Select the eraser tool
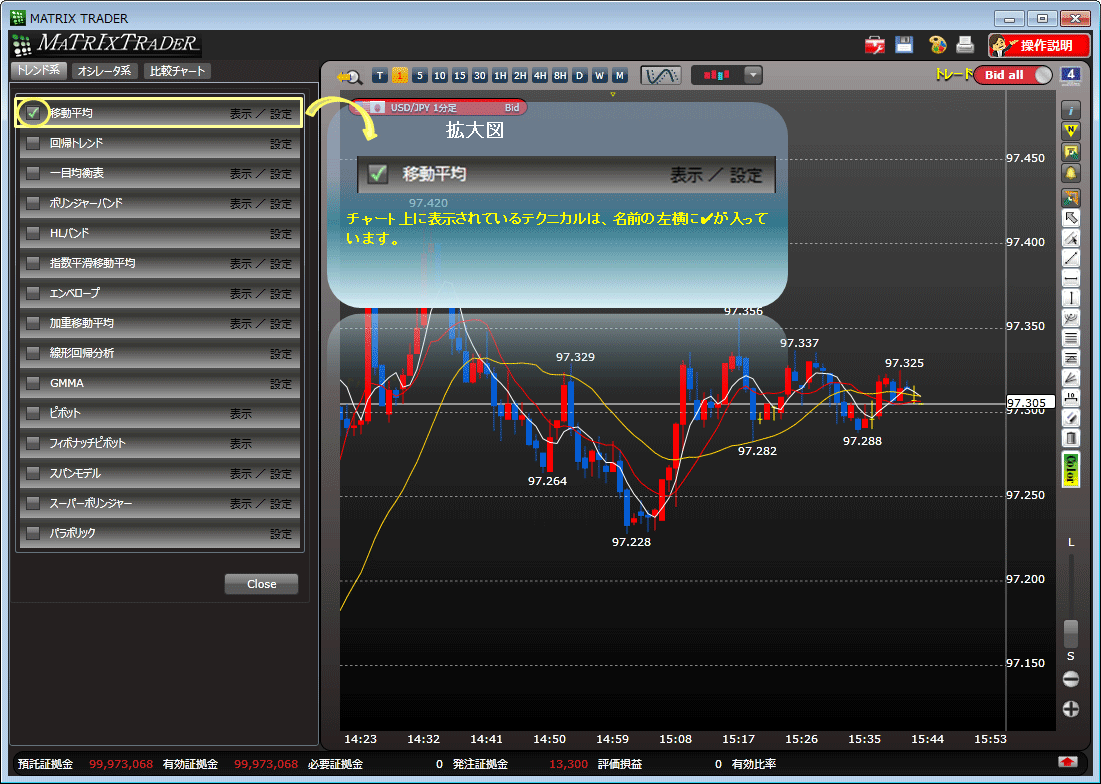 tap(1071, 418)
